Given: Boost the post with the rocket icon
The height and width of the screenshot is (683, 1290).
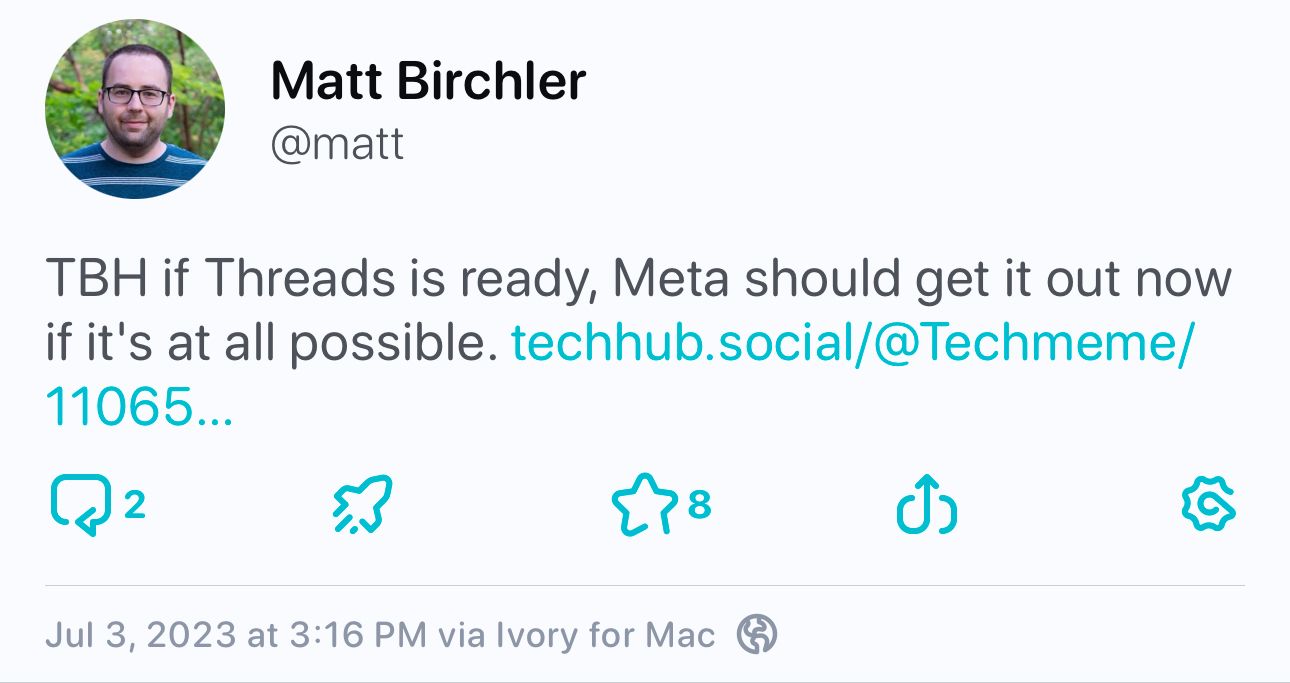Looking at the screenshot, I should pyautogui.click(x=361, y=506).
